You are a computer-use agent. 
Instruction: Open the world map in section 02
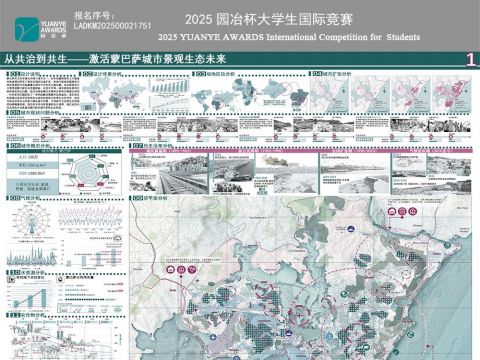pos(114,94)
